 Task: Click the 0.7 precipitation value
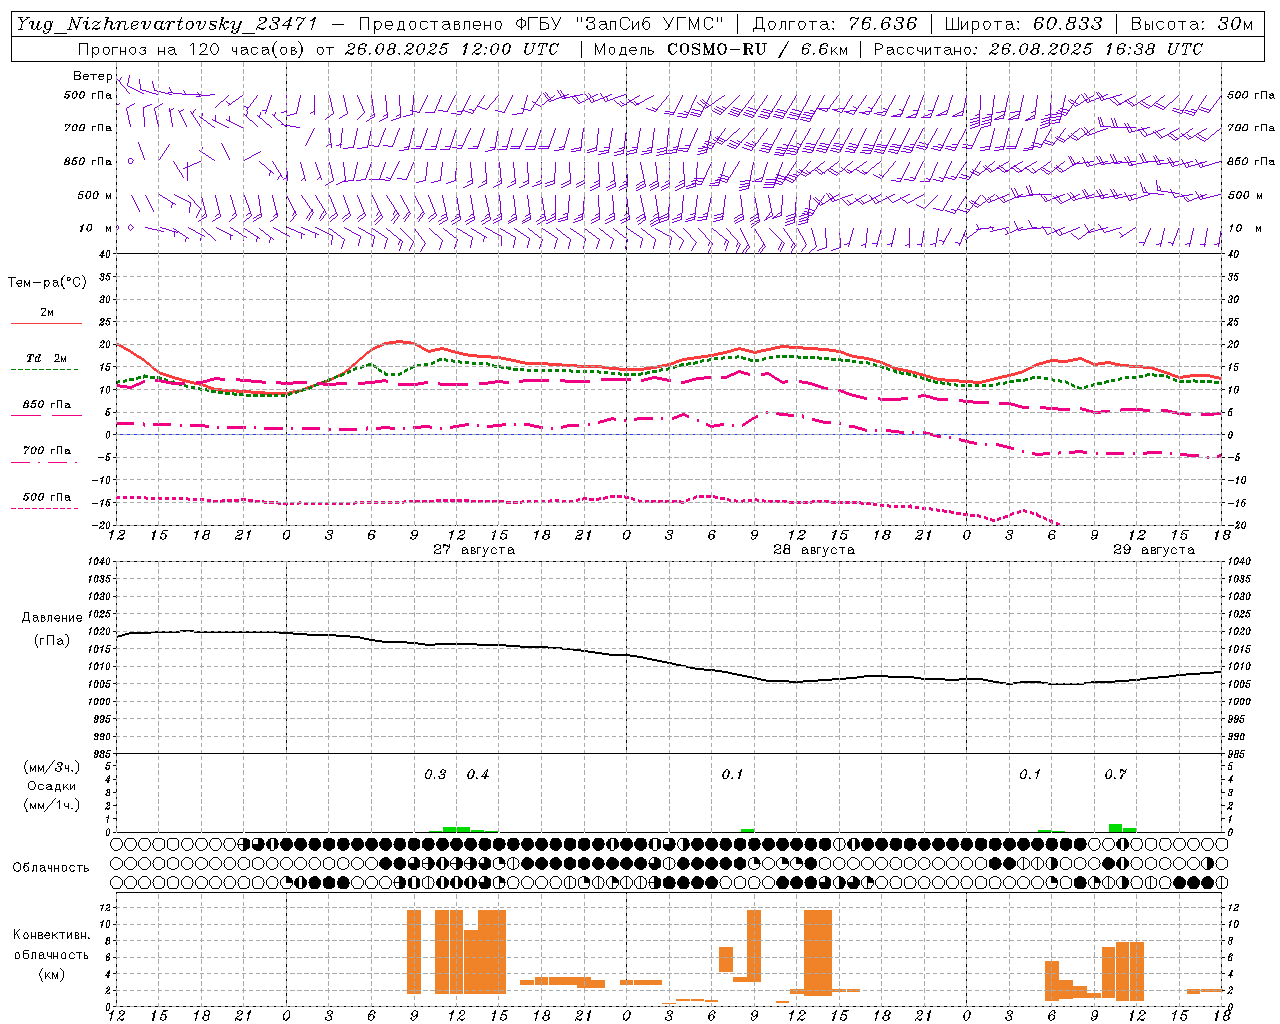point(1115,775)
